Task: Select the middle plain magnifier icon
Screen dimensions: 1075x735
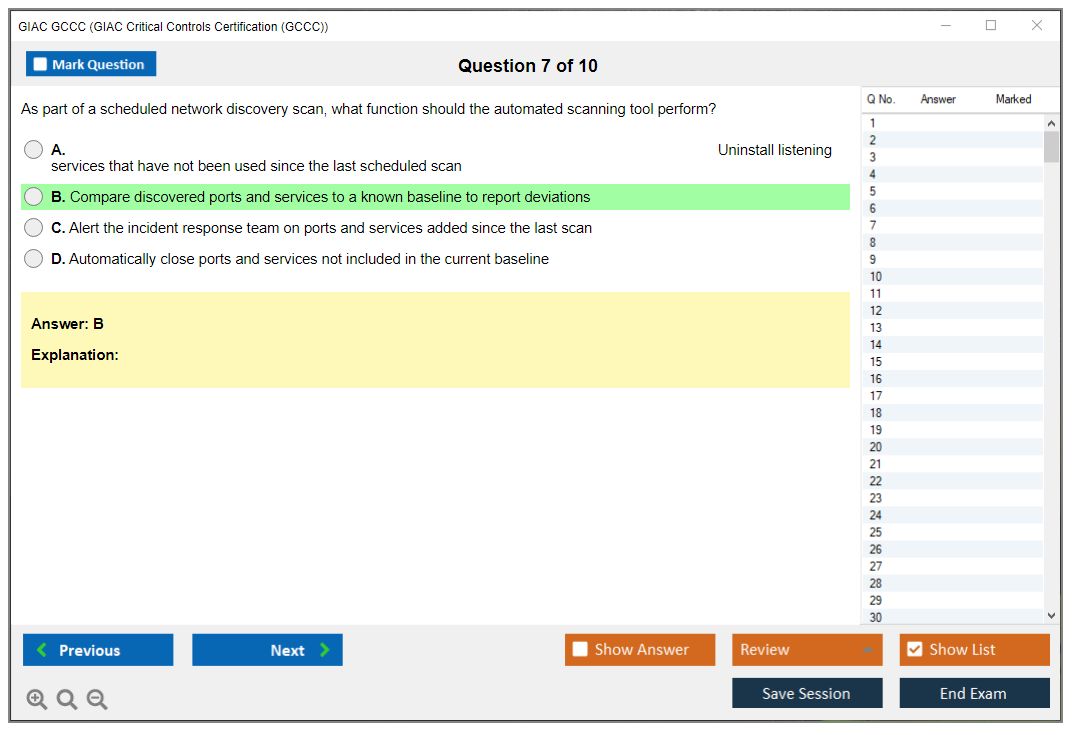Action: (x=66, y=699)
